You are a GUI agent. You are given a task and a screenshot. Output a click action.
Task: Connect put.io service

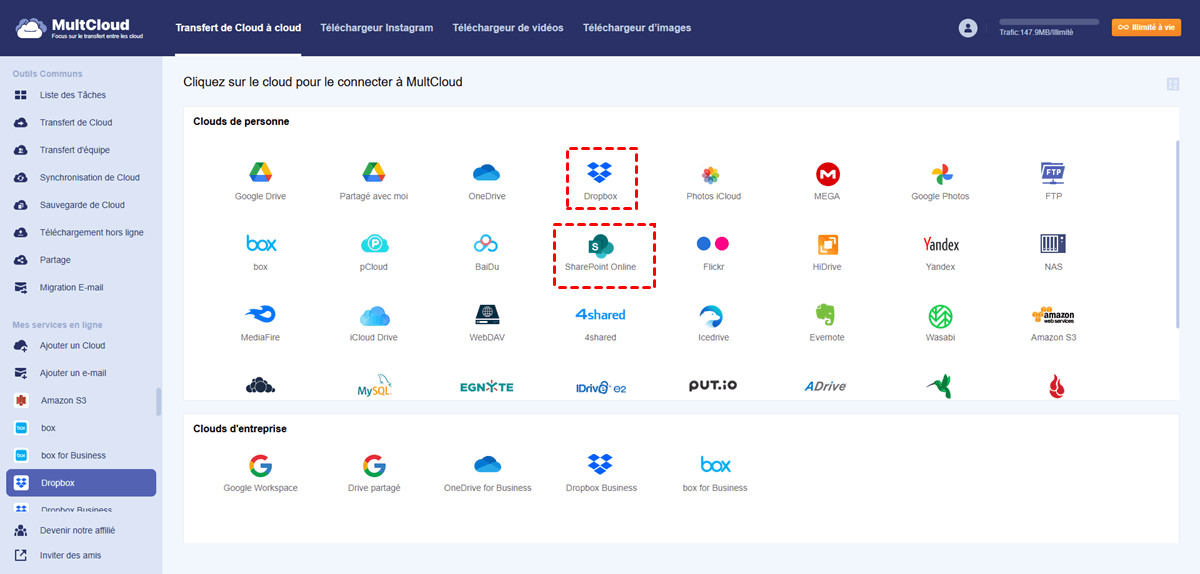pos(714,386)
